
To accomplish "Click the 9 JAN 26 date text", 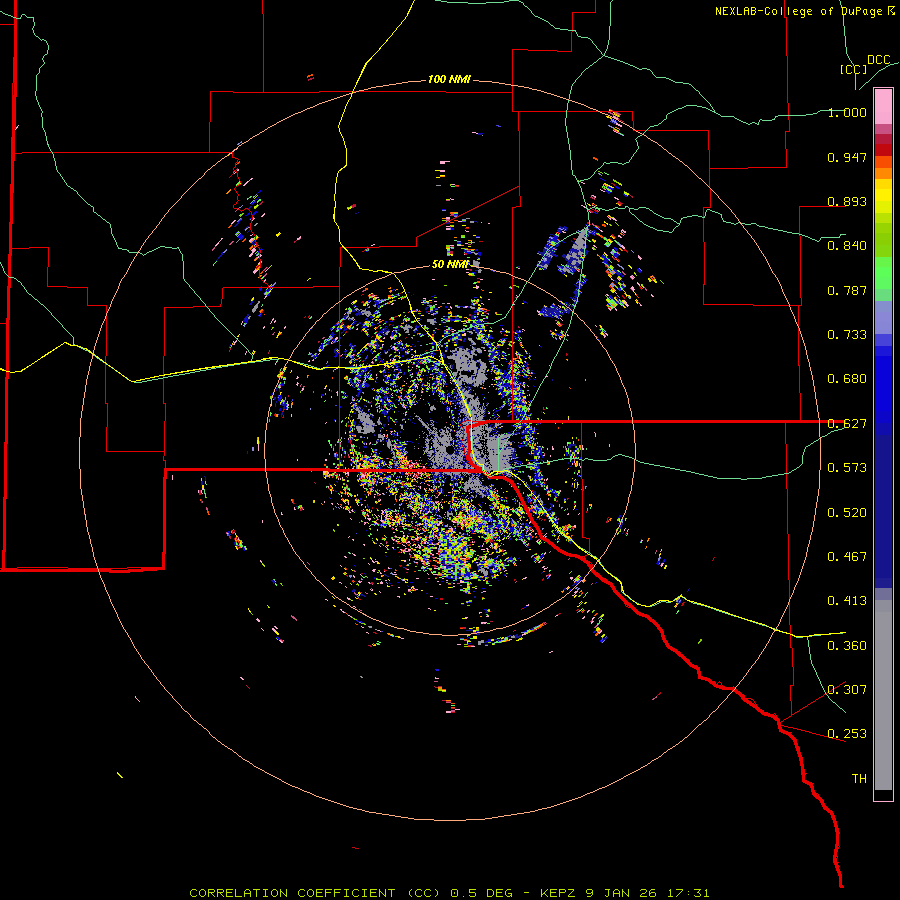I will [620, 893].
